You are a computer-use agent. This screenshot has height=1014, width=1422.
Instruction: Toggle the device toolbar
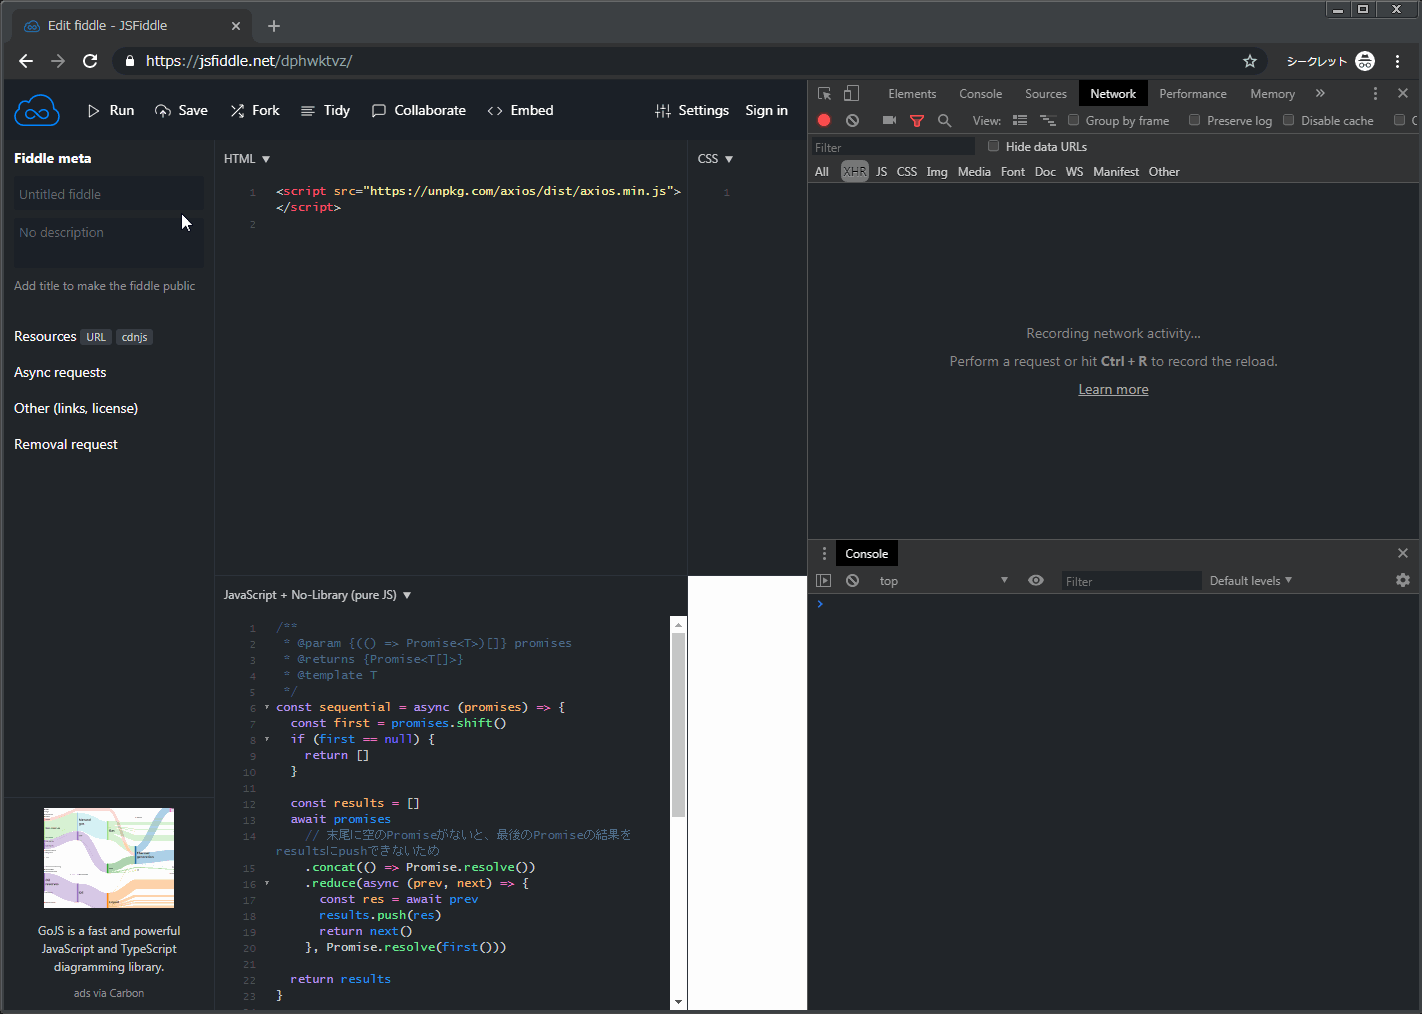[x=851, y=93]
